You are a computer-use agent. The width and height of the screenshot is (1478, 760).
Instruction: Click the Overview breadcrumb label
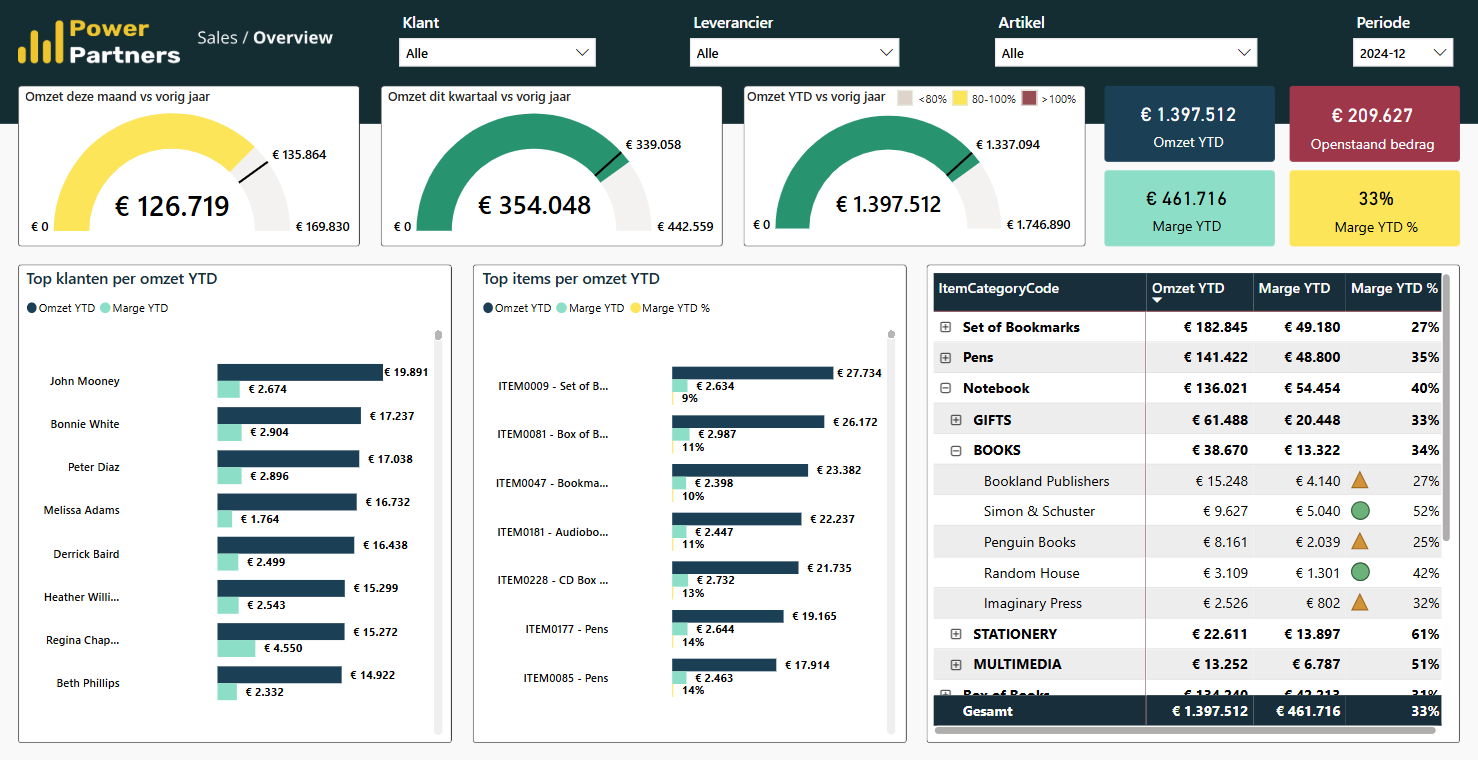point(293,37)
